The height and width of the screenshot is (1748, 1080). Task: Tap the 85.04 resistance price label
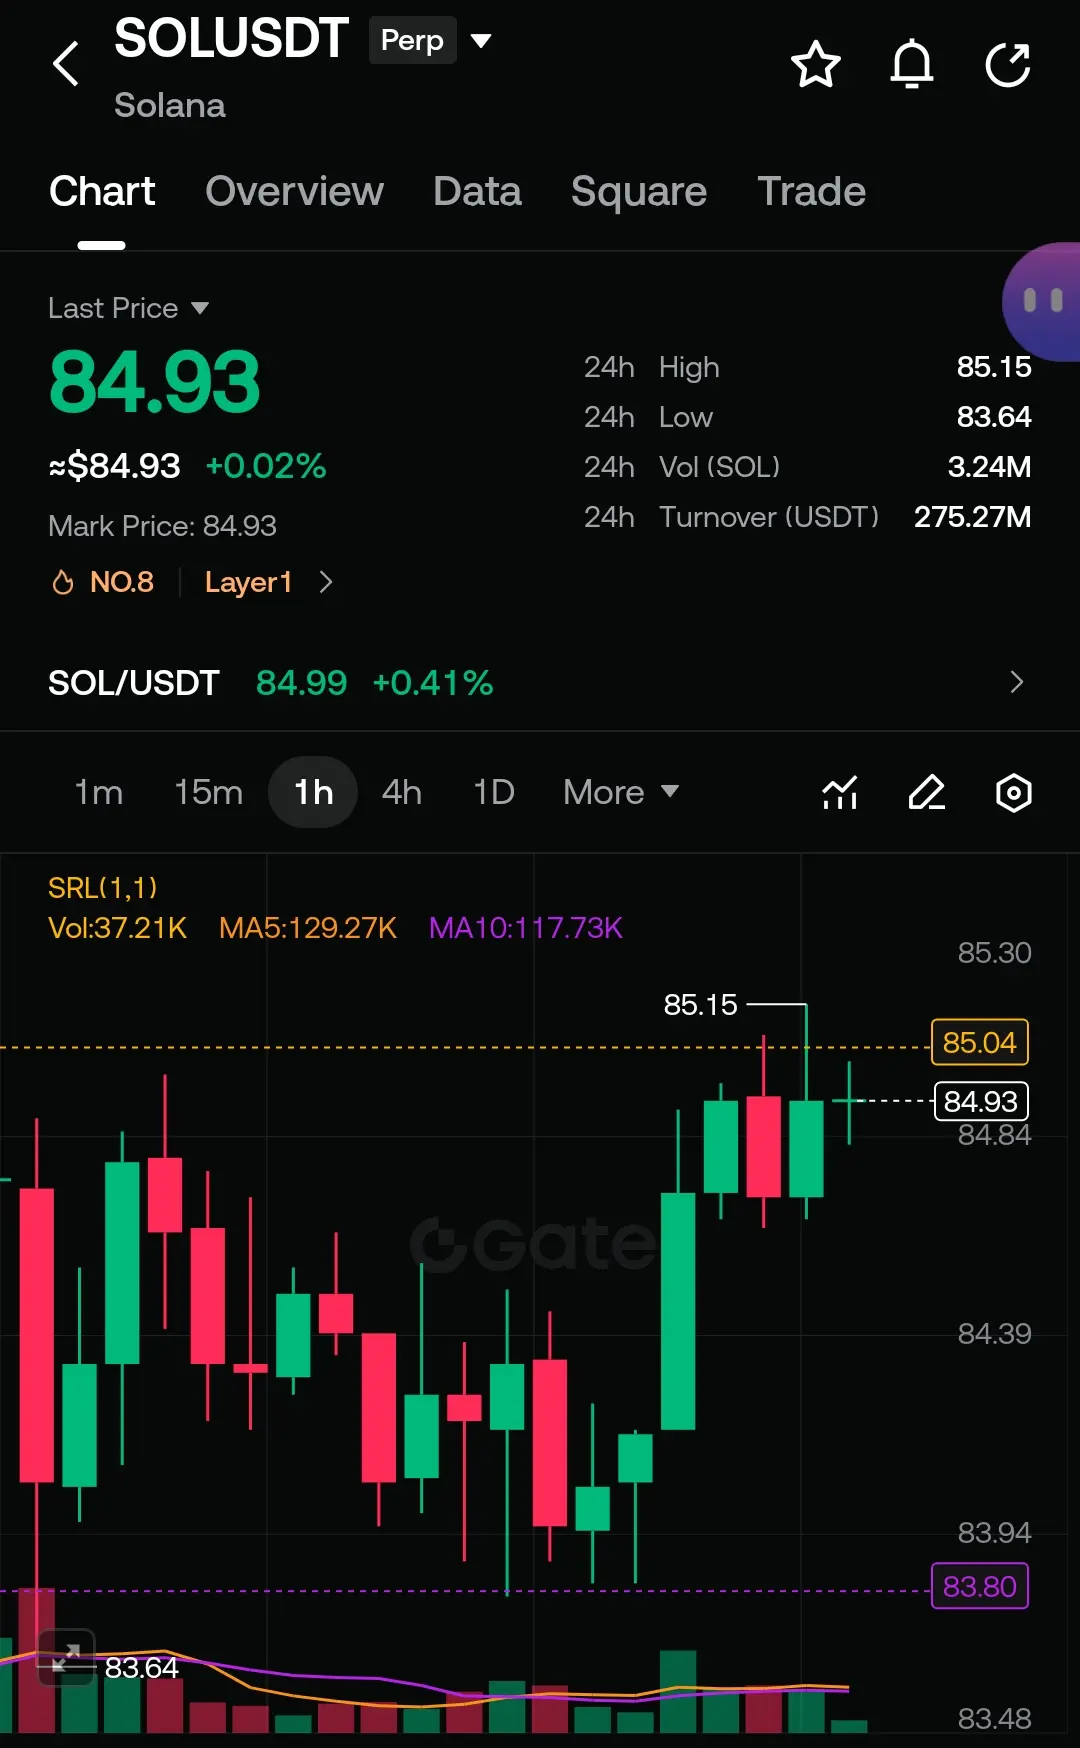(x=979, y=1043)
